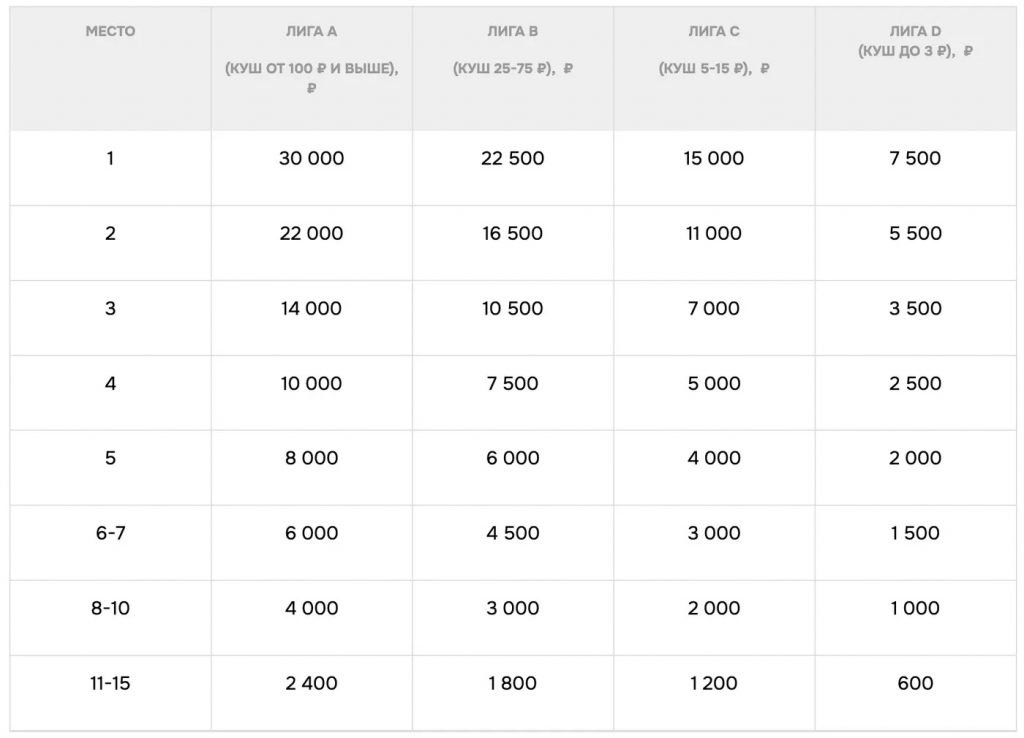Click the 5 500 cell in Лига D
Screen dimensions: 1024x738
[915, 233]
